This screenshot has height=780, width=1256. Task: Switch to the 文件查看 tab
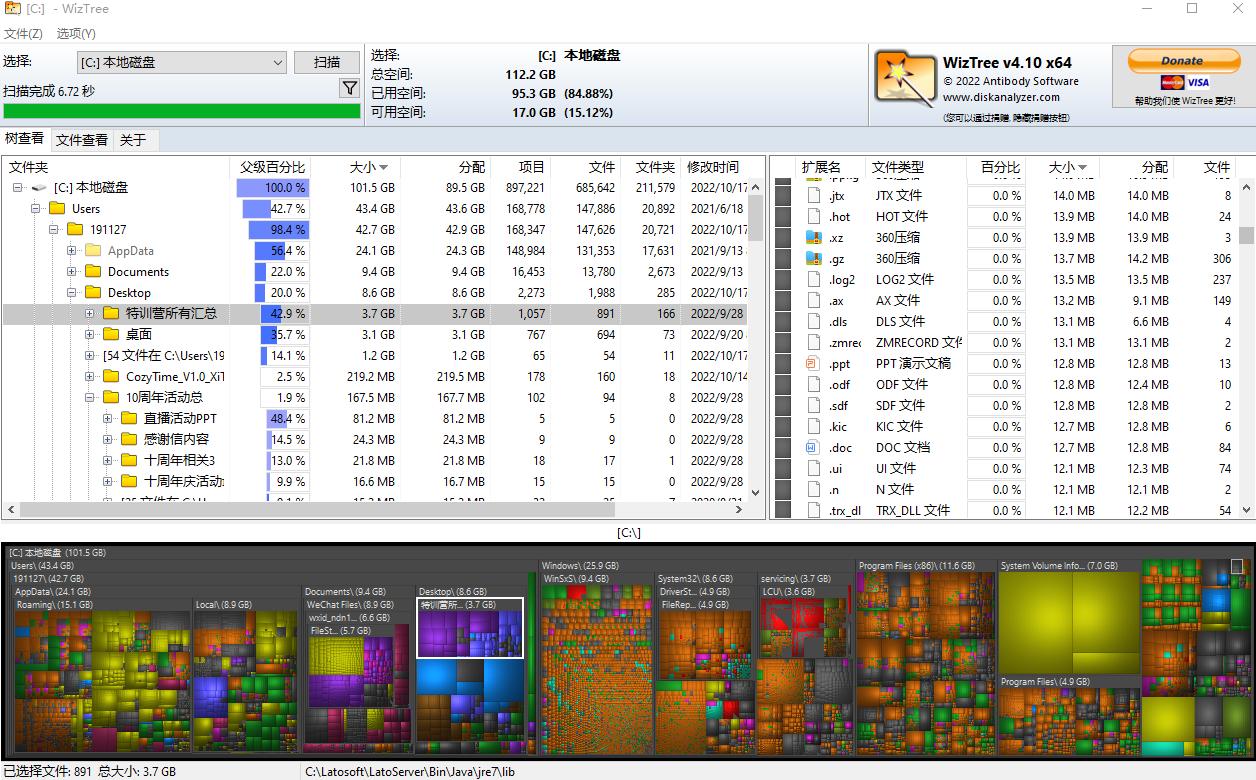(x=84, y=139)
